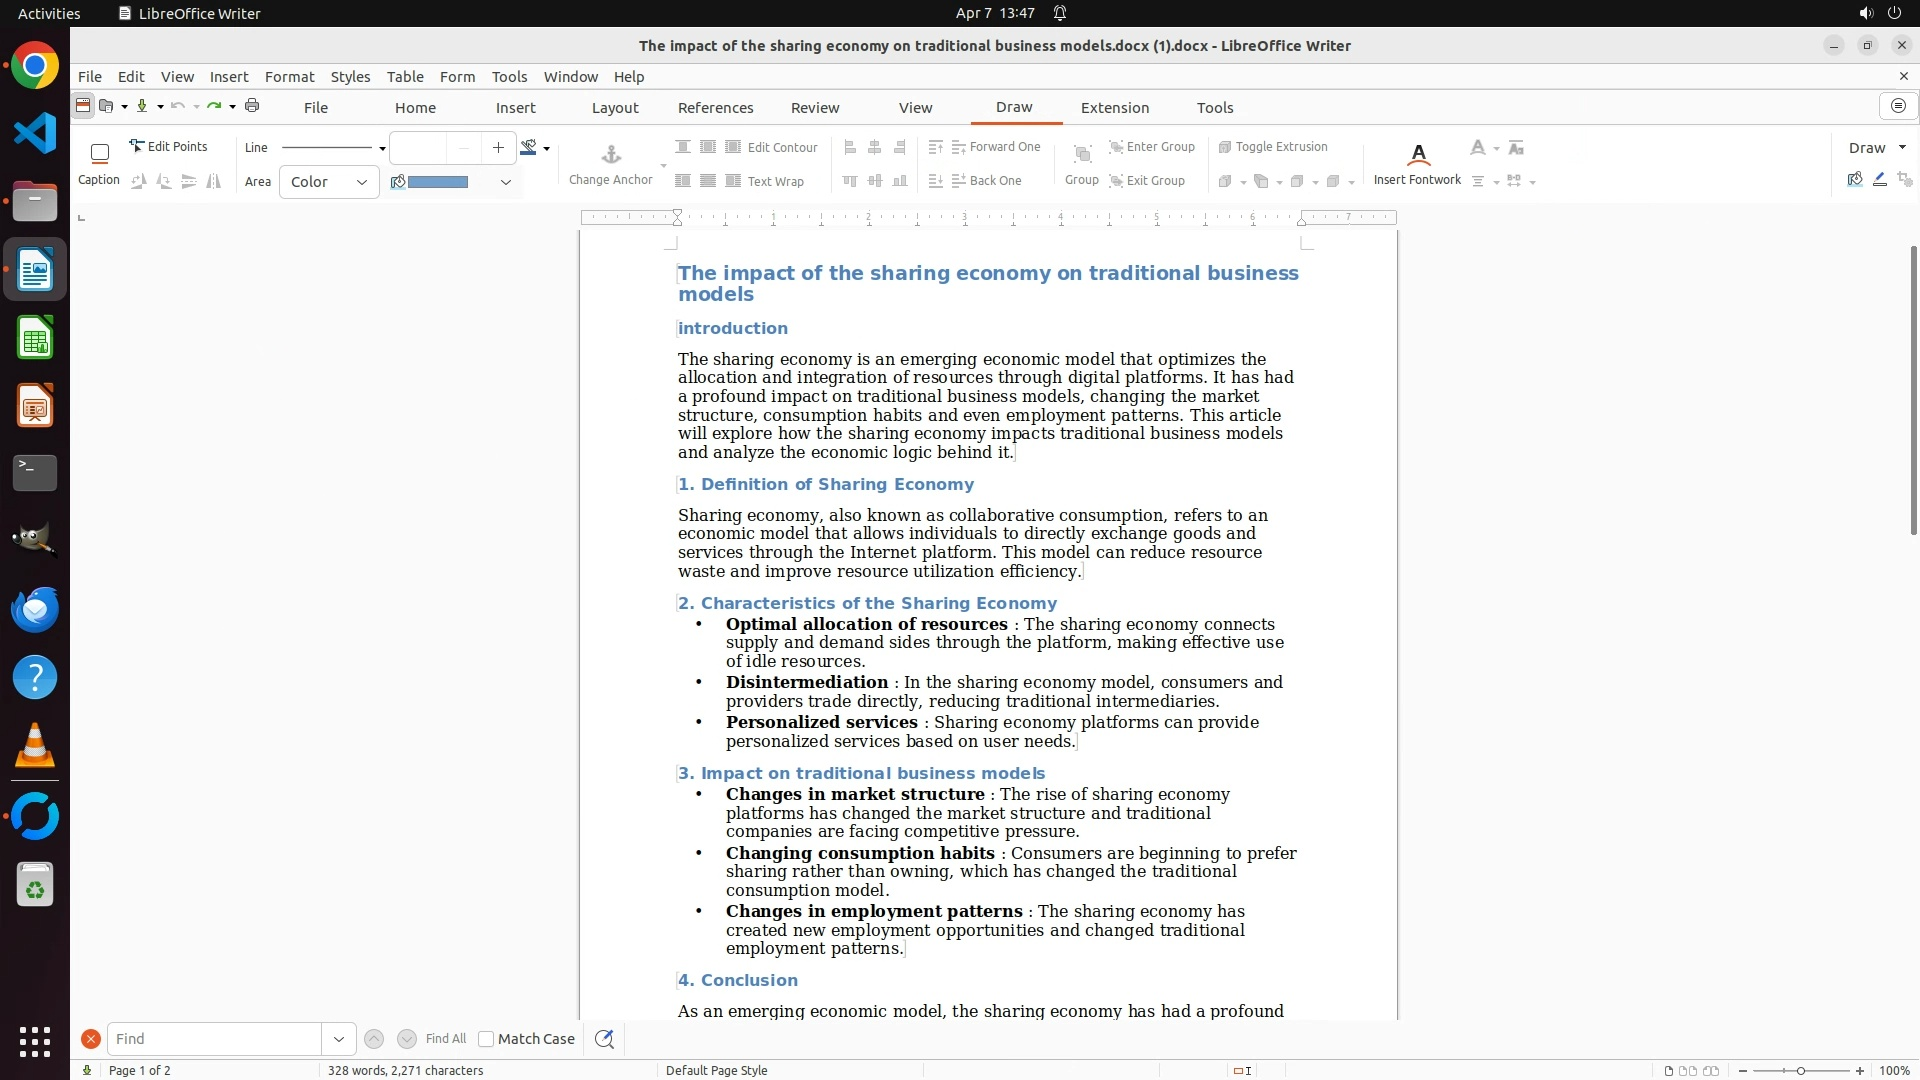The image size is (1920, 1080).
Task: Click the Caption tool icon
Action: click(x=99, y=154)
